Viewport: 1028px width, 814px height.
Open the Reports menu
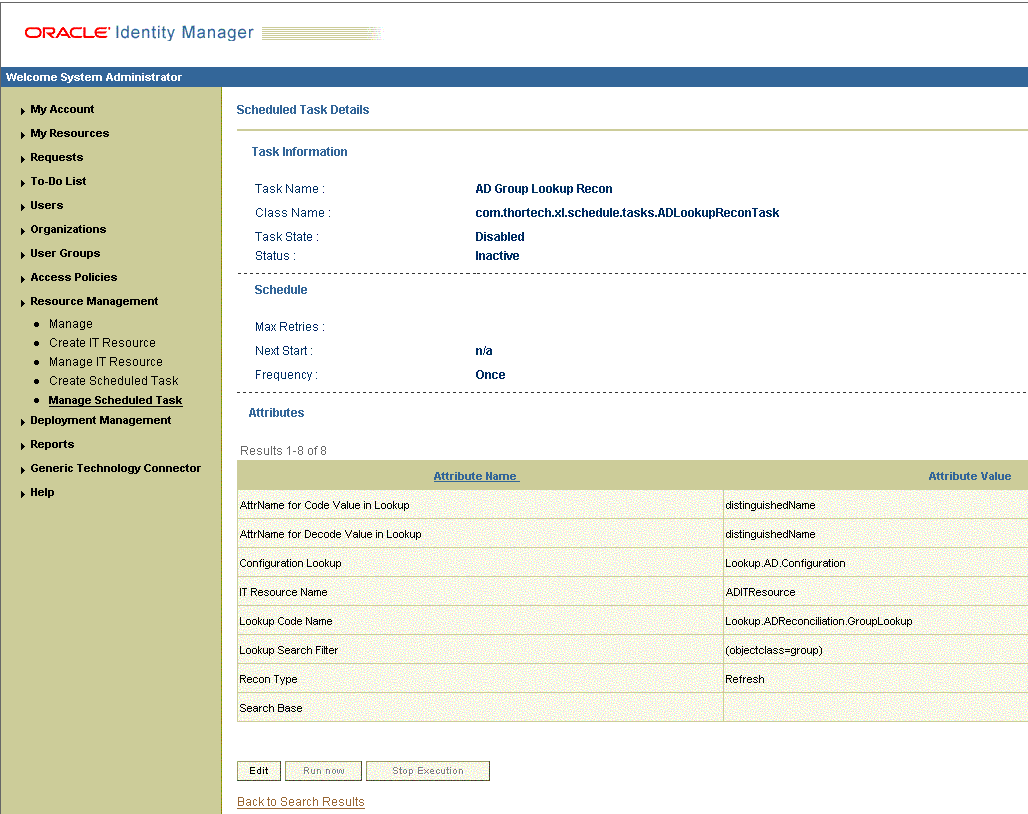pos(52,444)
